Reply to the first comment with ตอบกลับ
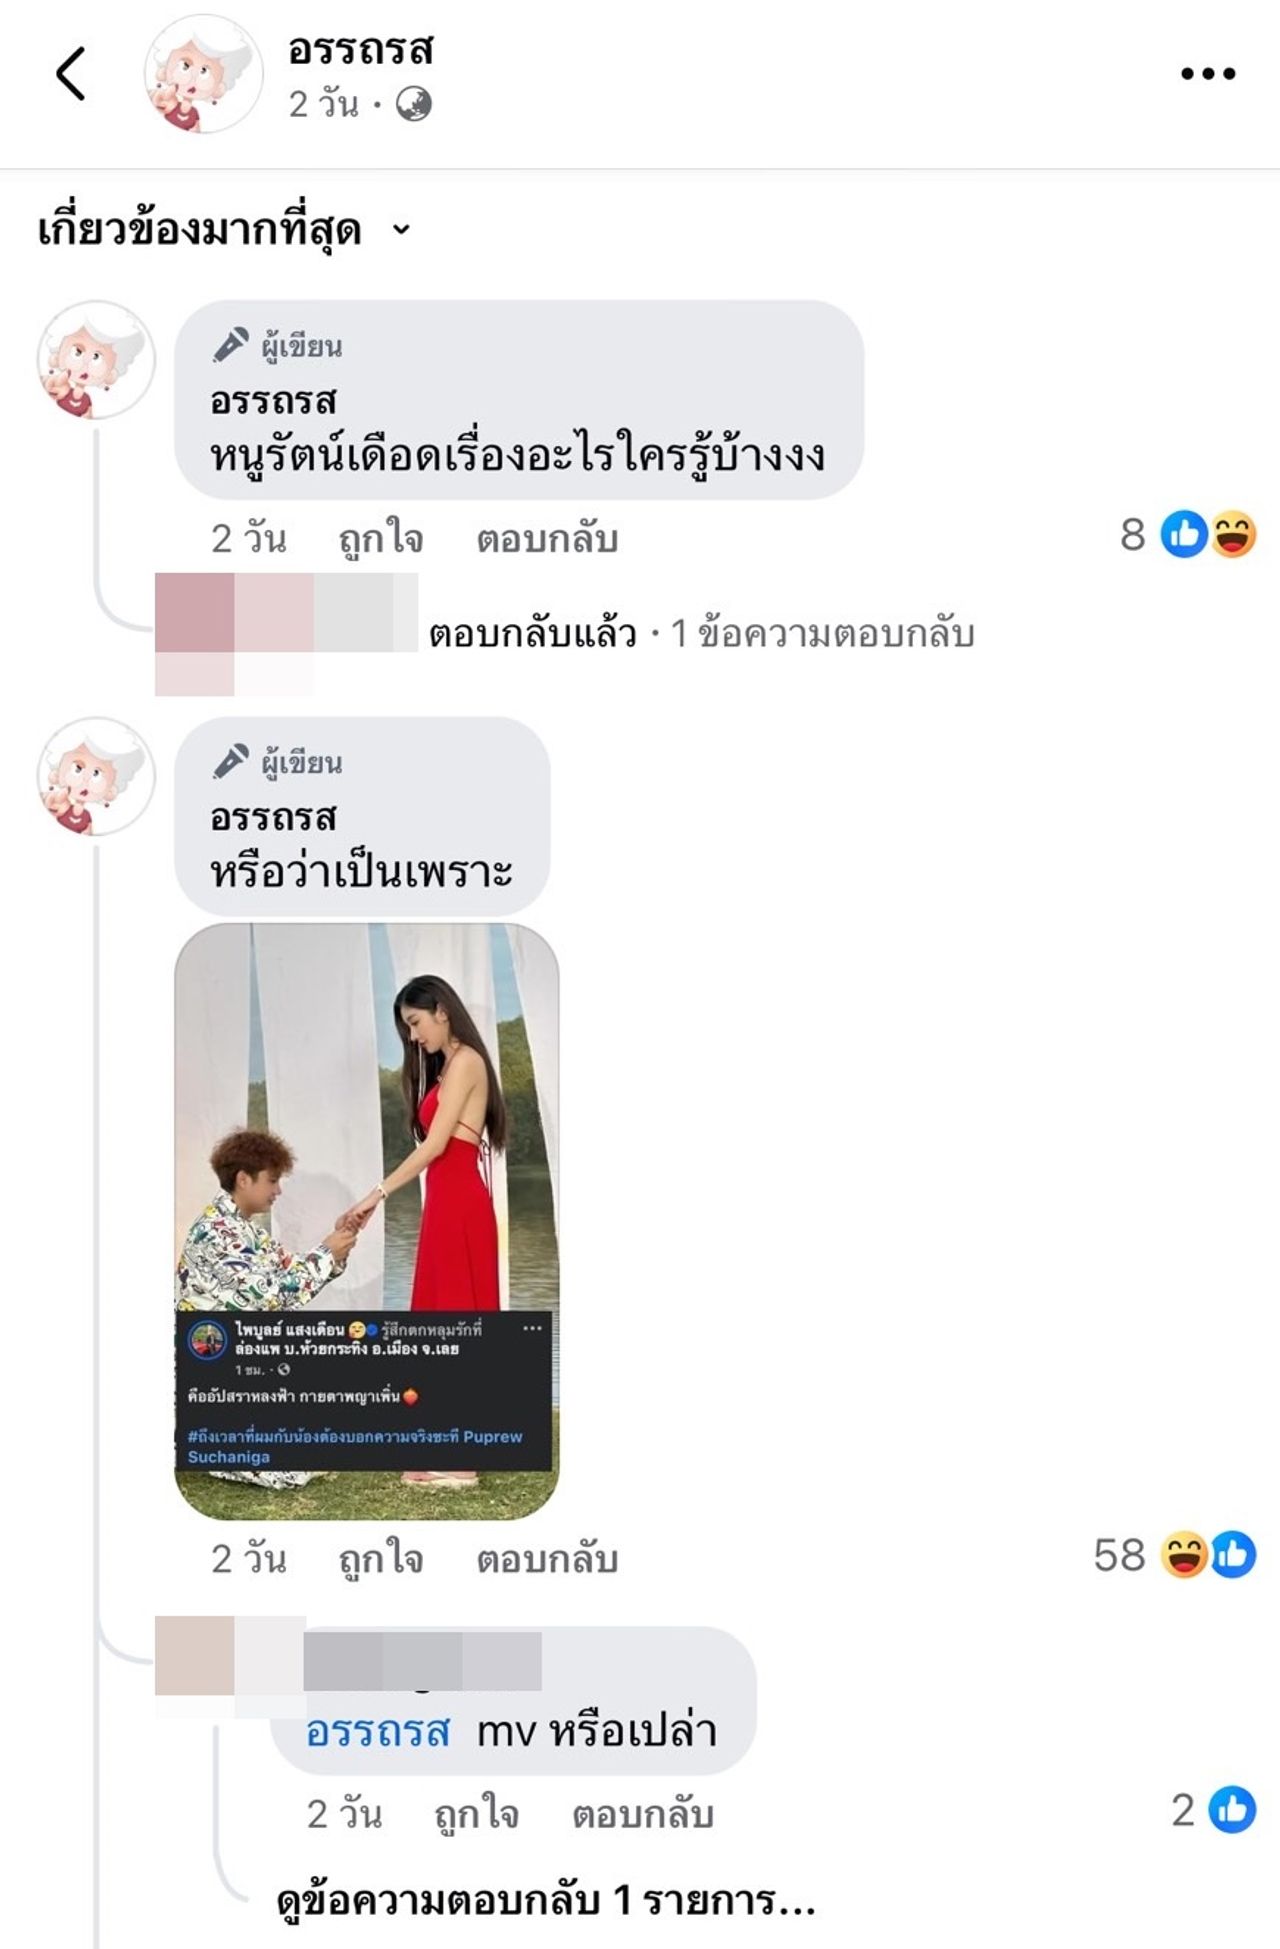 (x=547, y=539)
